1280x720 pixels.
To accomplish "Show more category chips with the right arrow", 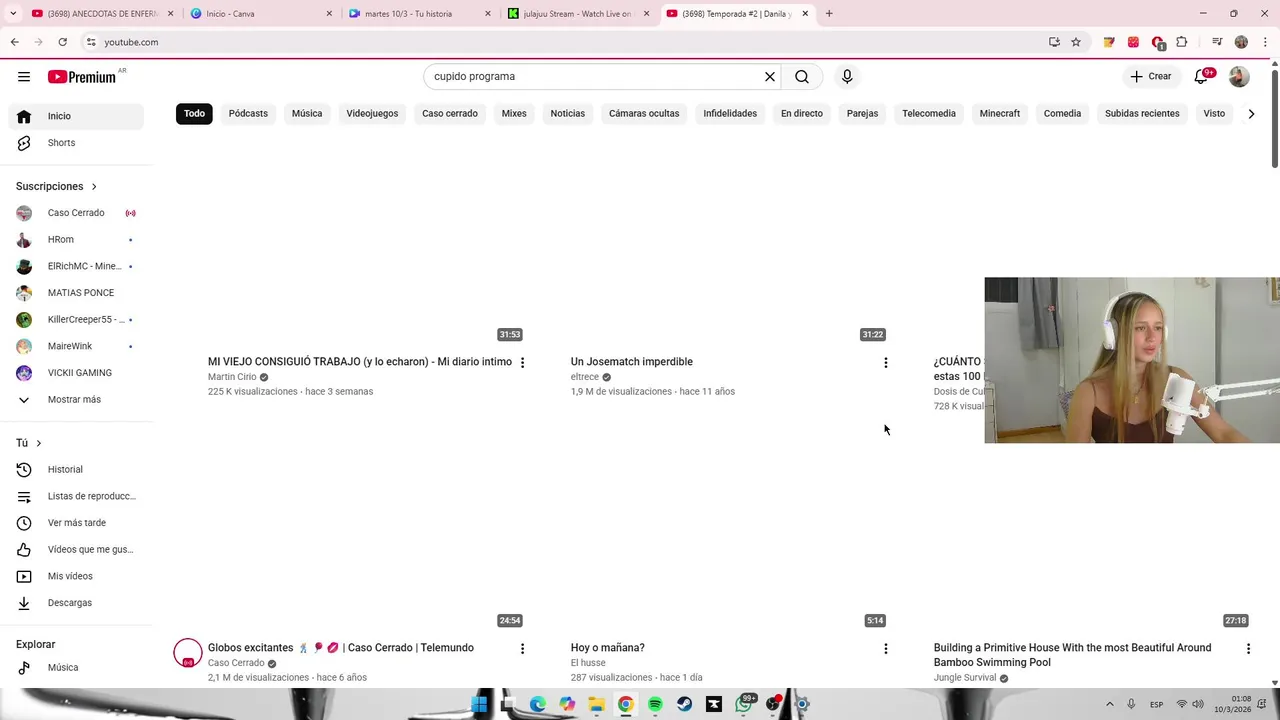I will (1251, 114).
